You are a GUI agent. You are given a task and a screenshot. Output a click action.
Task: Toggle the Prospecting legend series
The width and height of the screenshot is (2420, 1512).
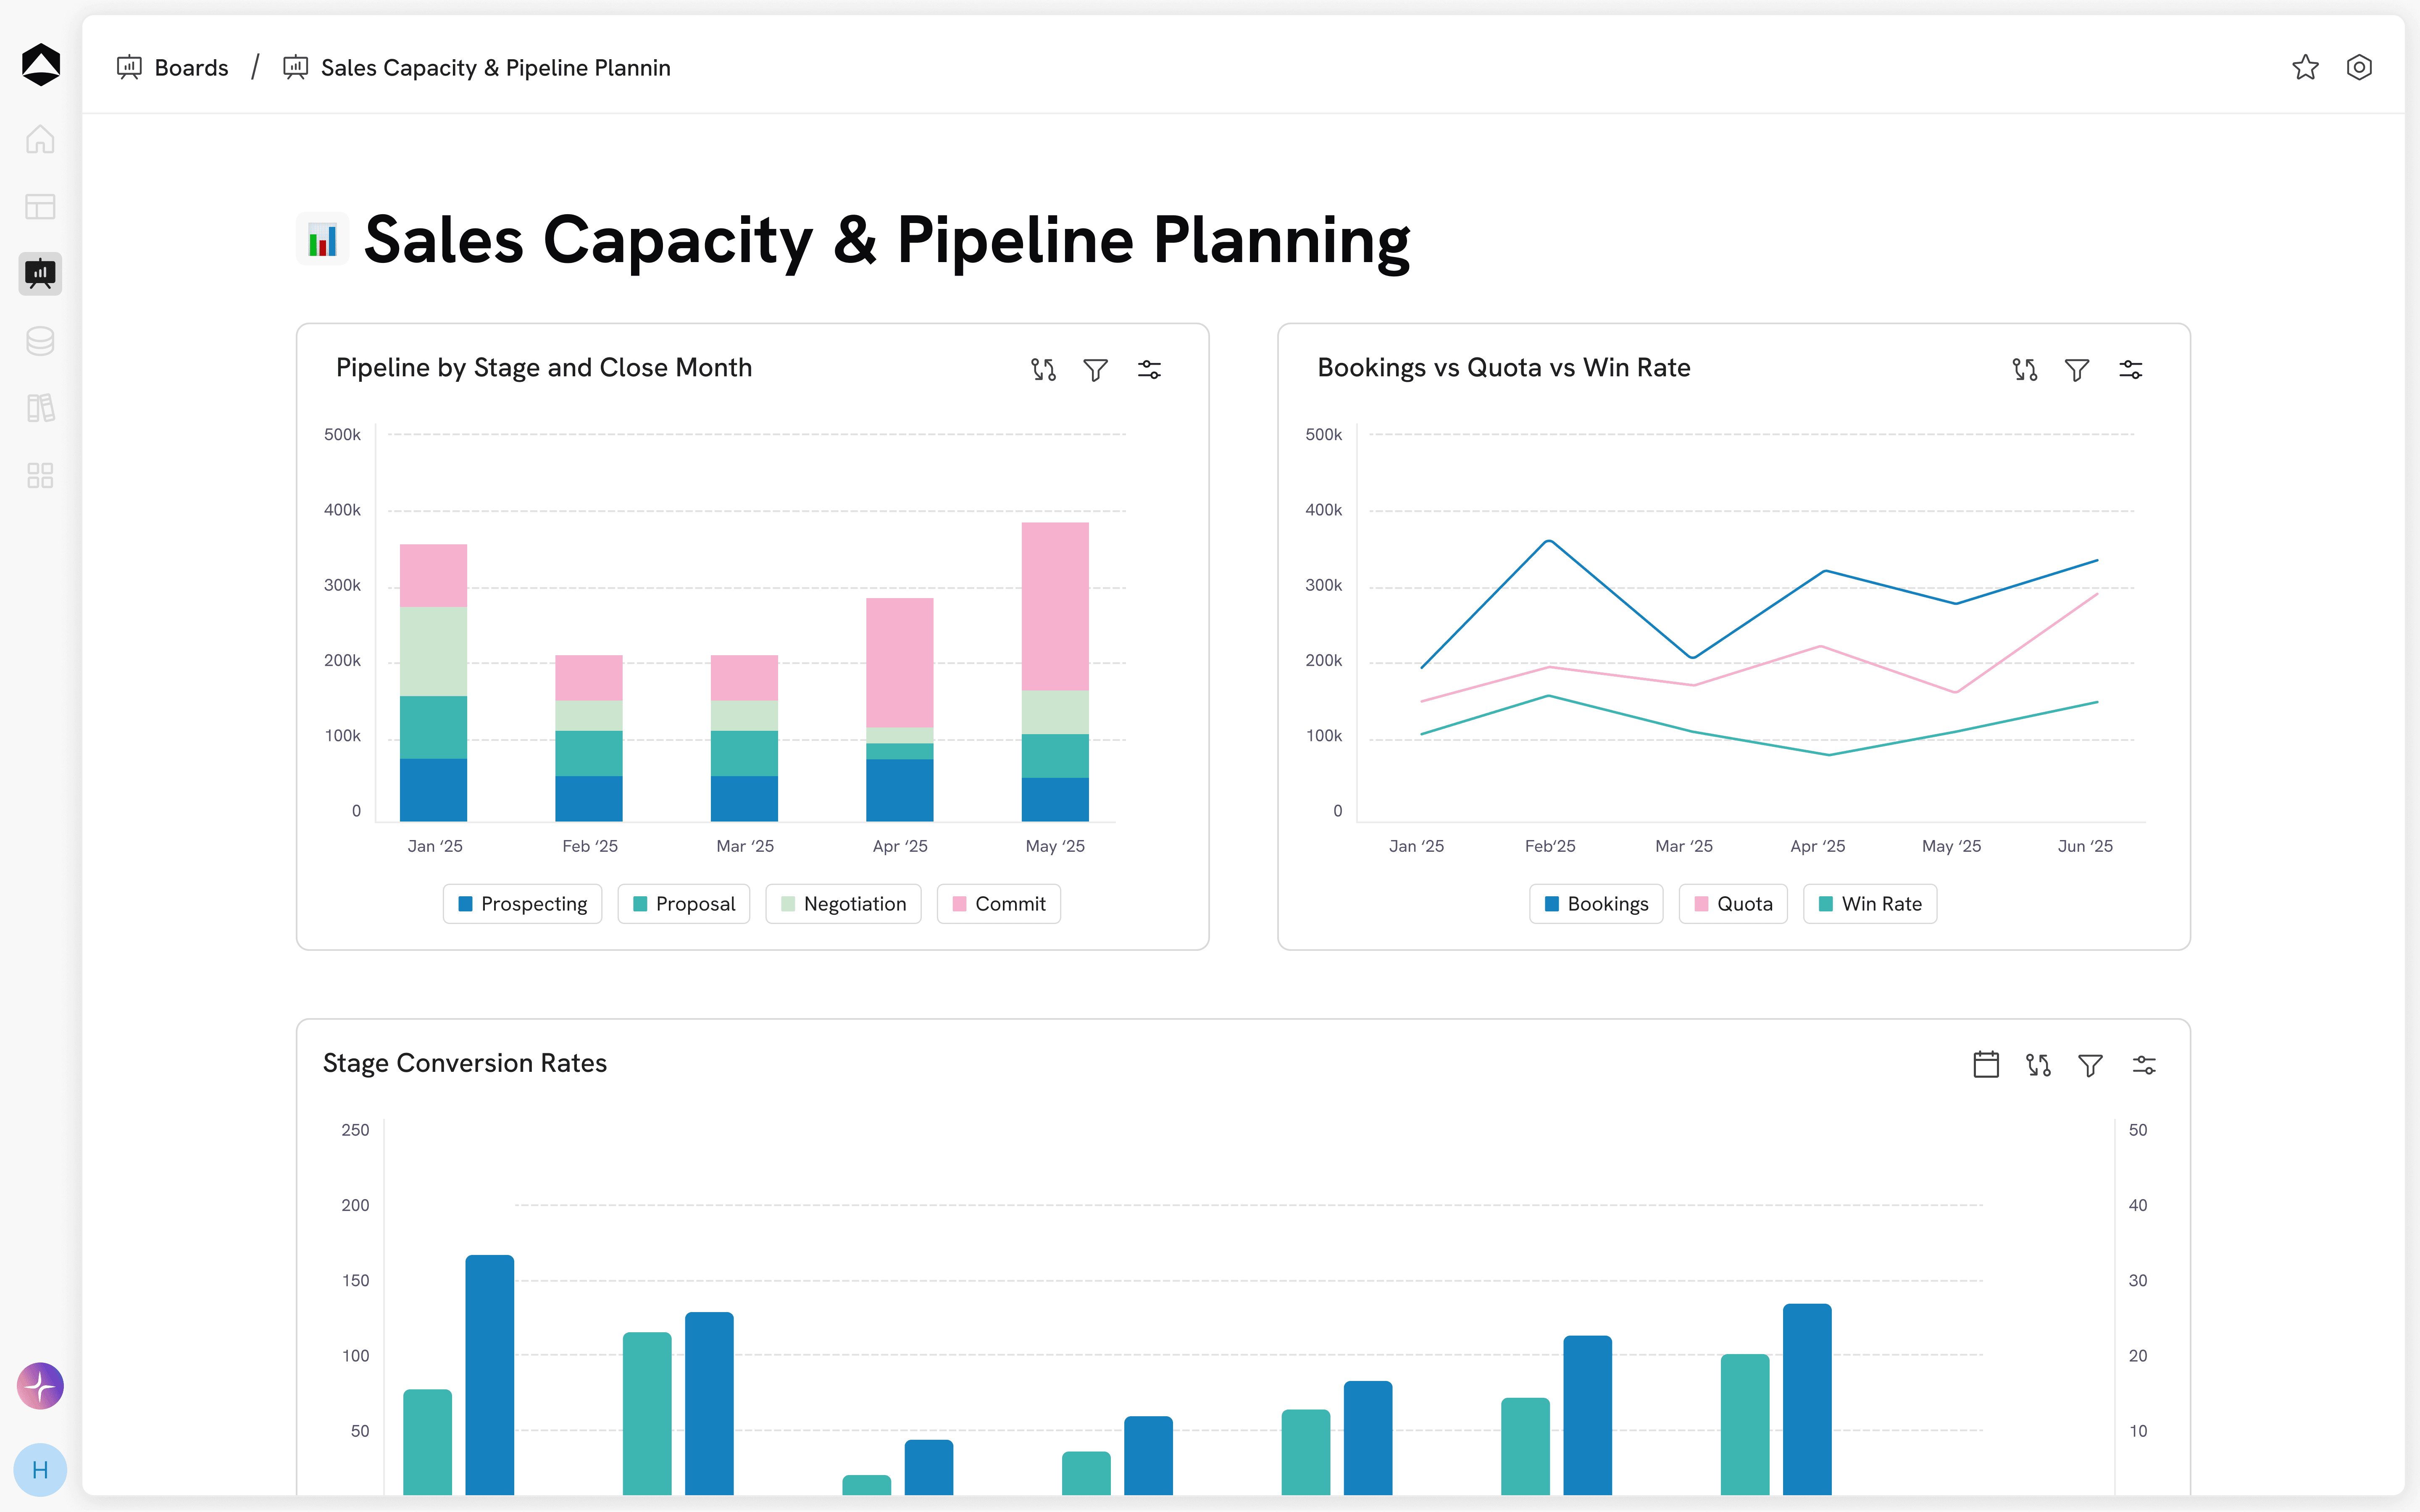click(522, 904)
